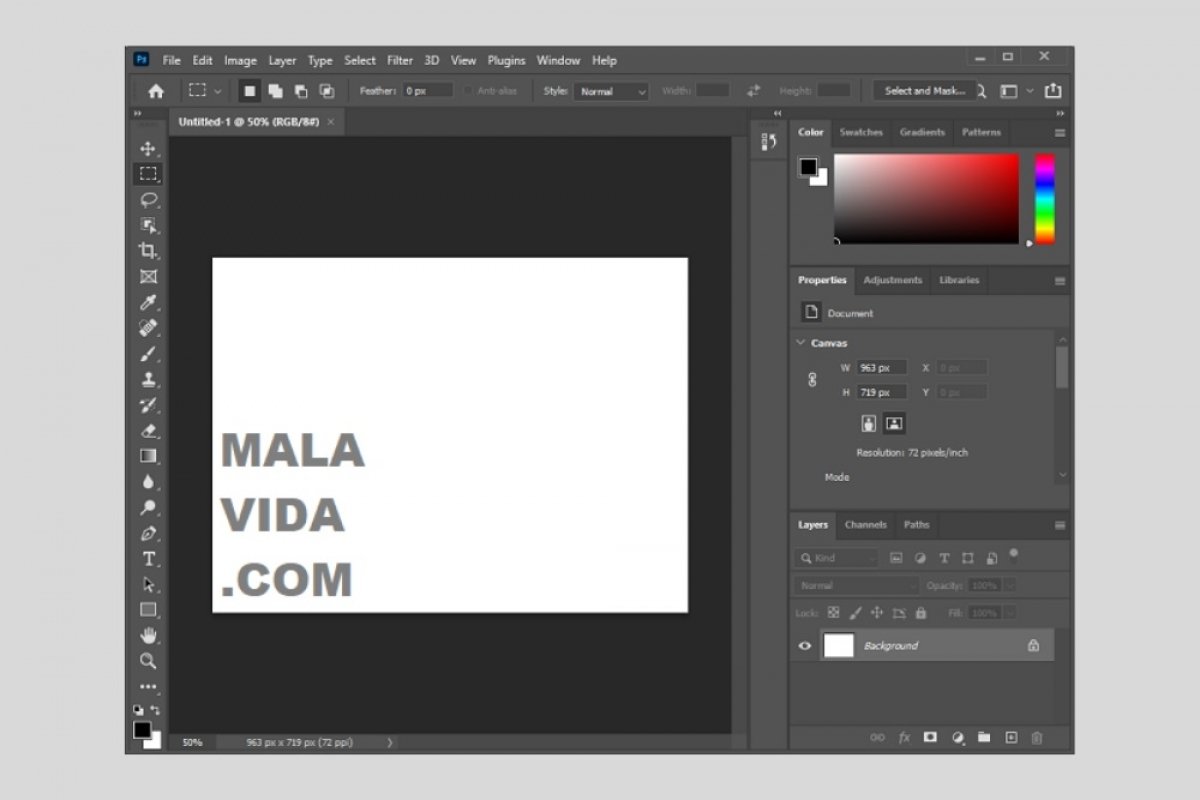Select the Eraser tool
Image resolution: width=1200 pixels, height=800 pixels.
[148, 431]
